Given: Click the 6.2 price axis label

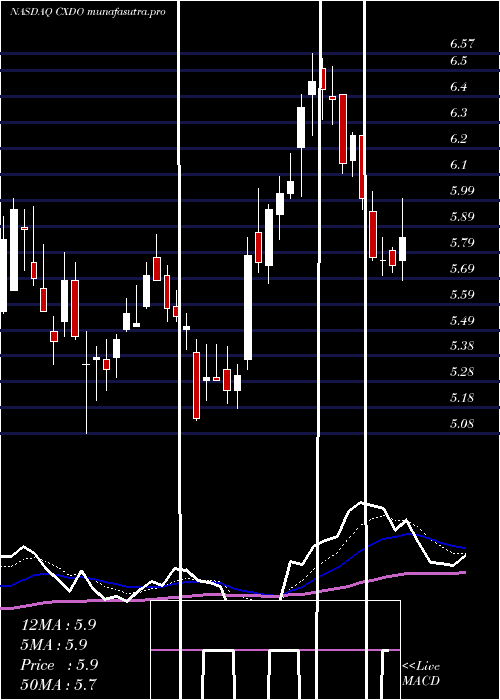Looking at the screenshot, I should point(458,138).
